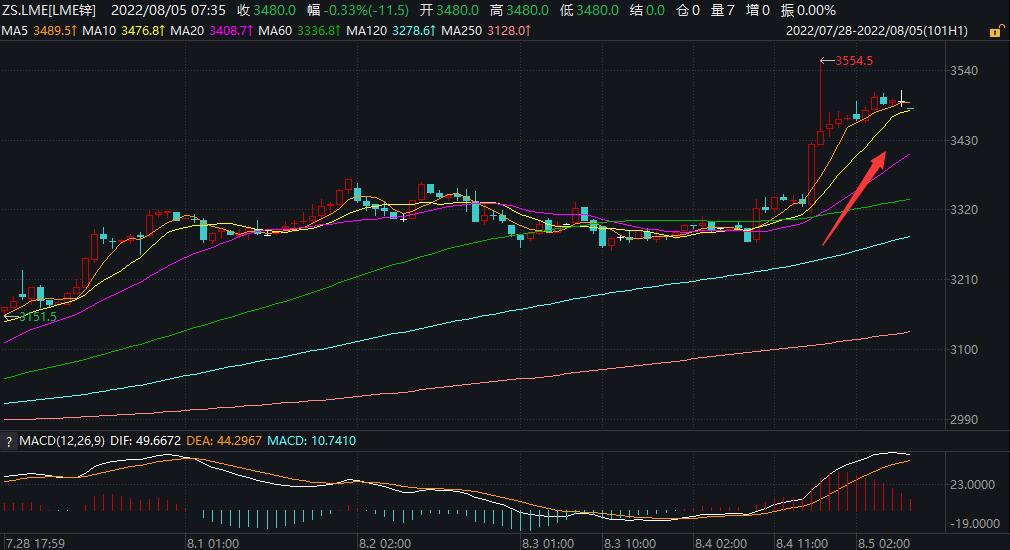Open the ZS.LME symbol name selector
Screen dimensions: 1010x550
tap(48, 10)
